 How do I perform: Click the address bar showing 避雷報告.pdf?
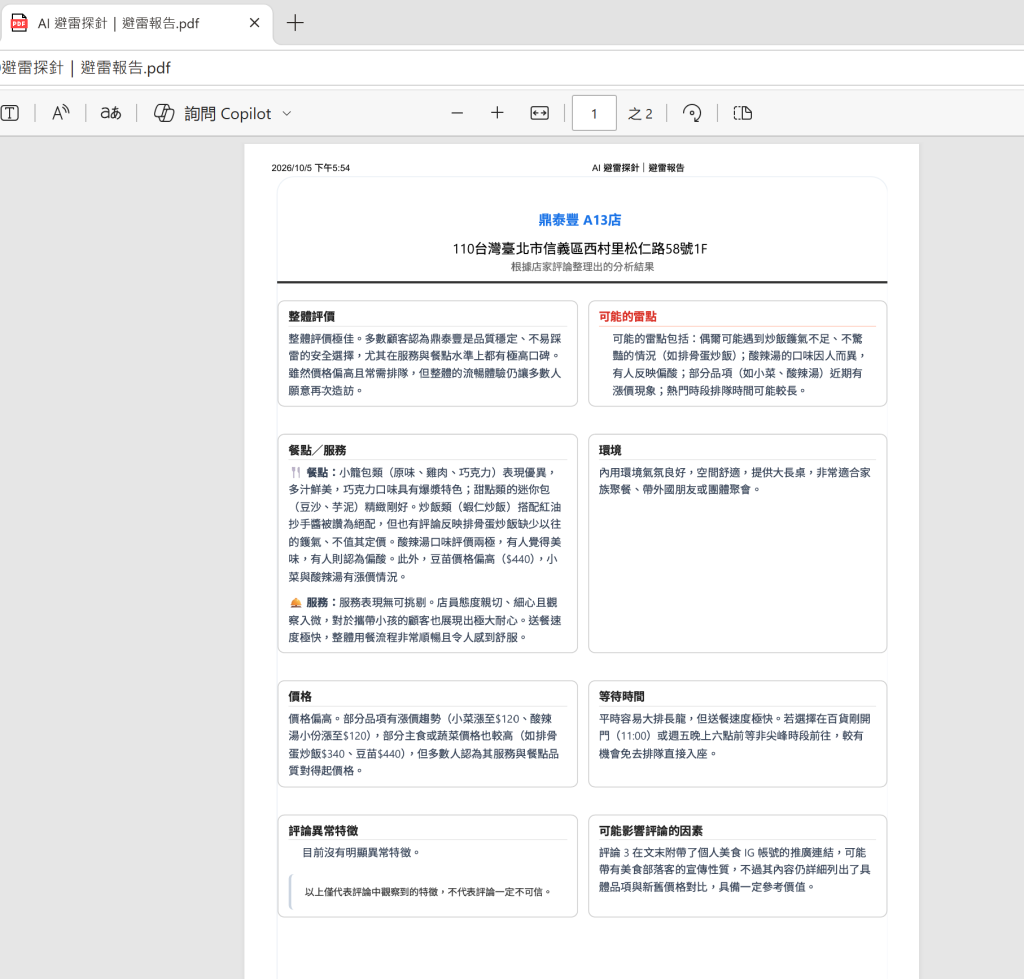512,68
